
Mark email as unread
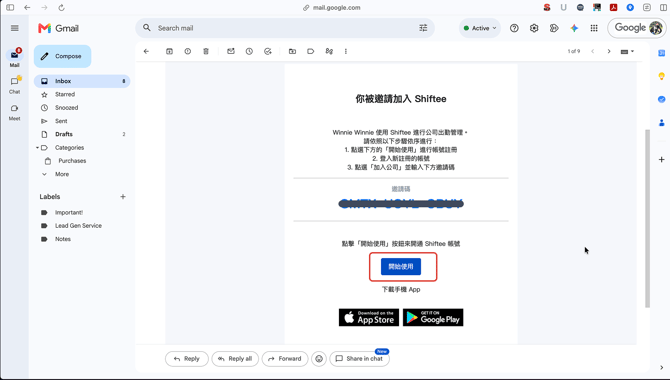[231, 51]
